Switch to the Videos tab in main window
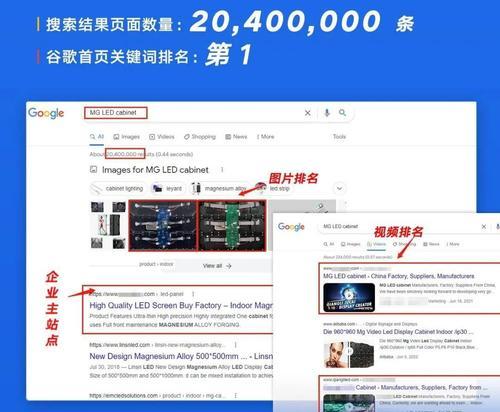Image resolution: width=500 pixels, height=412 pixels. point(162,137)
